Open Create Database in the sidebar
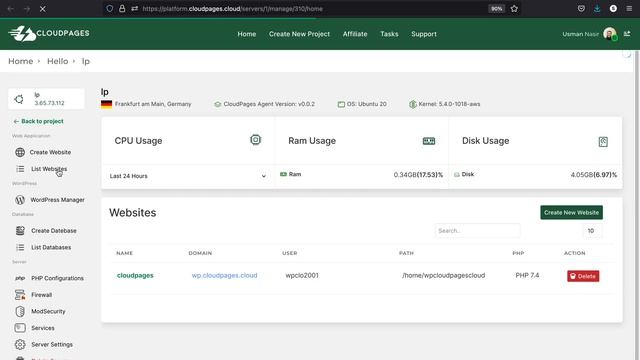Viewport: 640px width, 360px height. [54, 231]
